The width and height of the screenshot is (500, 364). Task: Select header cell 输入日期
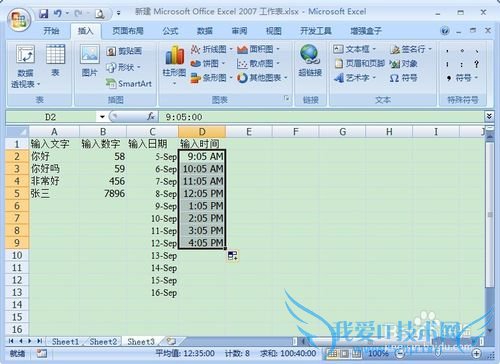point(152,144)
